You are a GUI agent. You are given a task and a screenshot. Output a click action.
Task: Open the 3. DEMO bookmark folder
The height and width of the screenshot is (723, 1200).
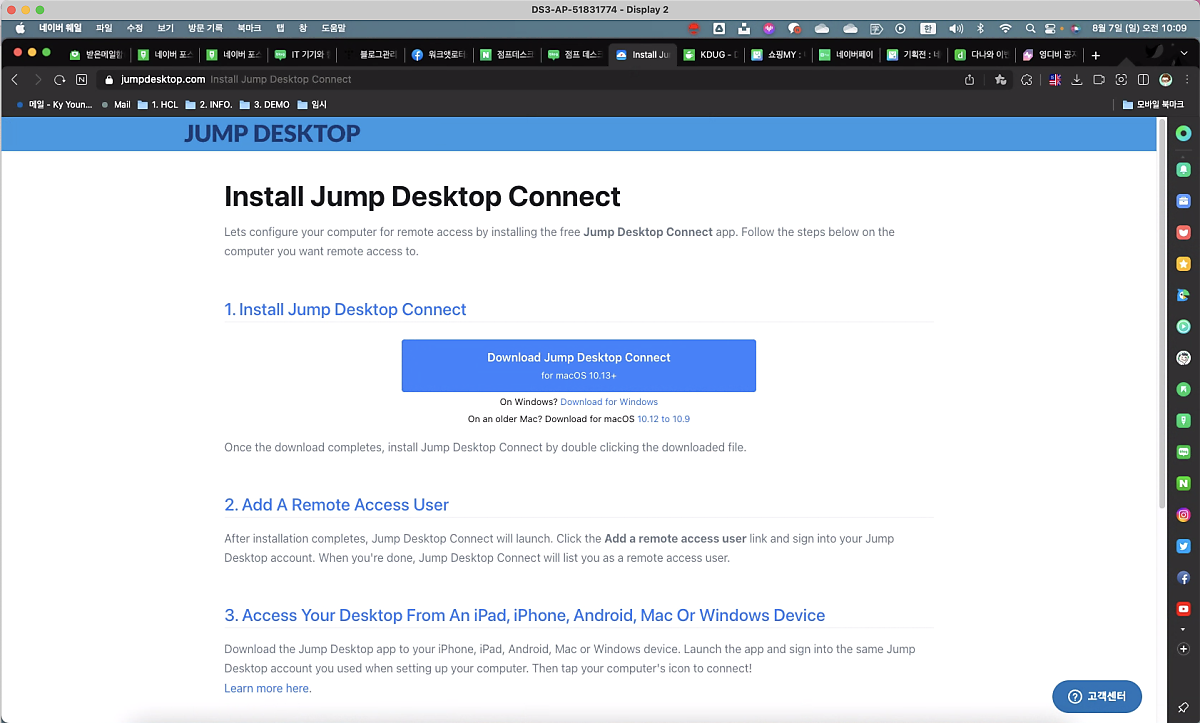point(265,104)
